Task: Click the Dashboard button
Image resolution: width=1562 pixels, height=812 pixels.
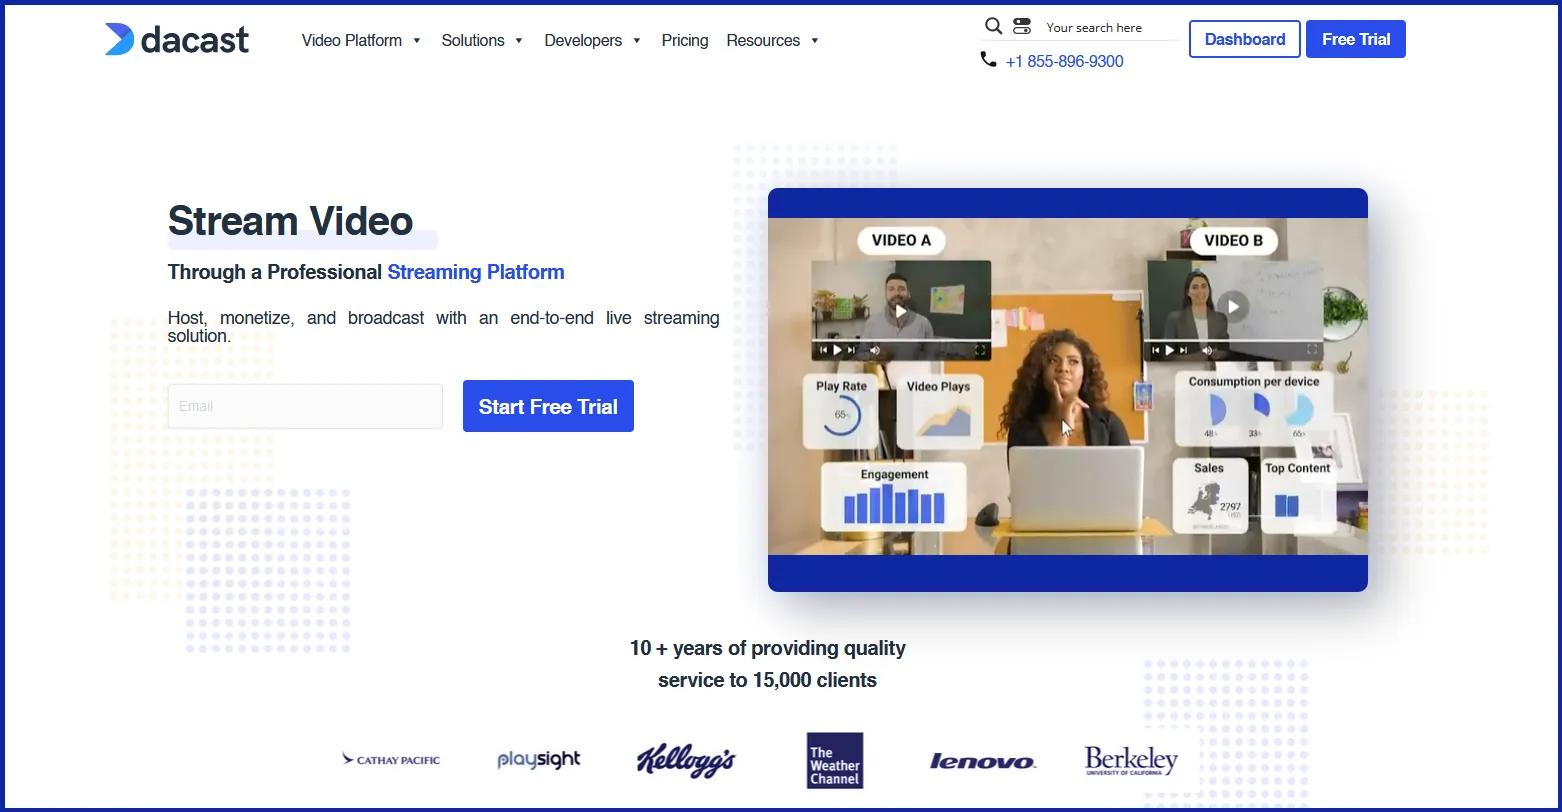Action: pyautogui.click(x=1244, y=39)
